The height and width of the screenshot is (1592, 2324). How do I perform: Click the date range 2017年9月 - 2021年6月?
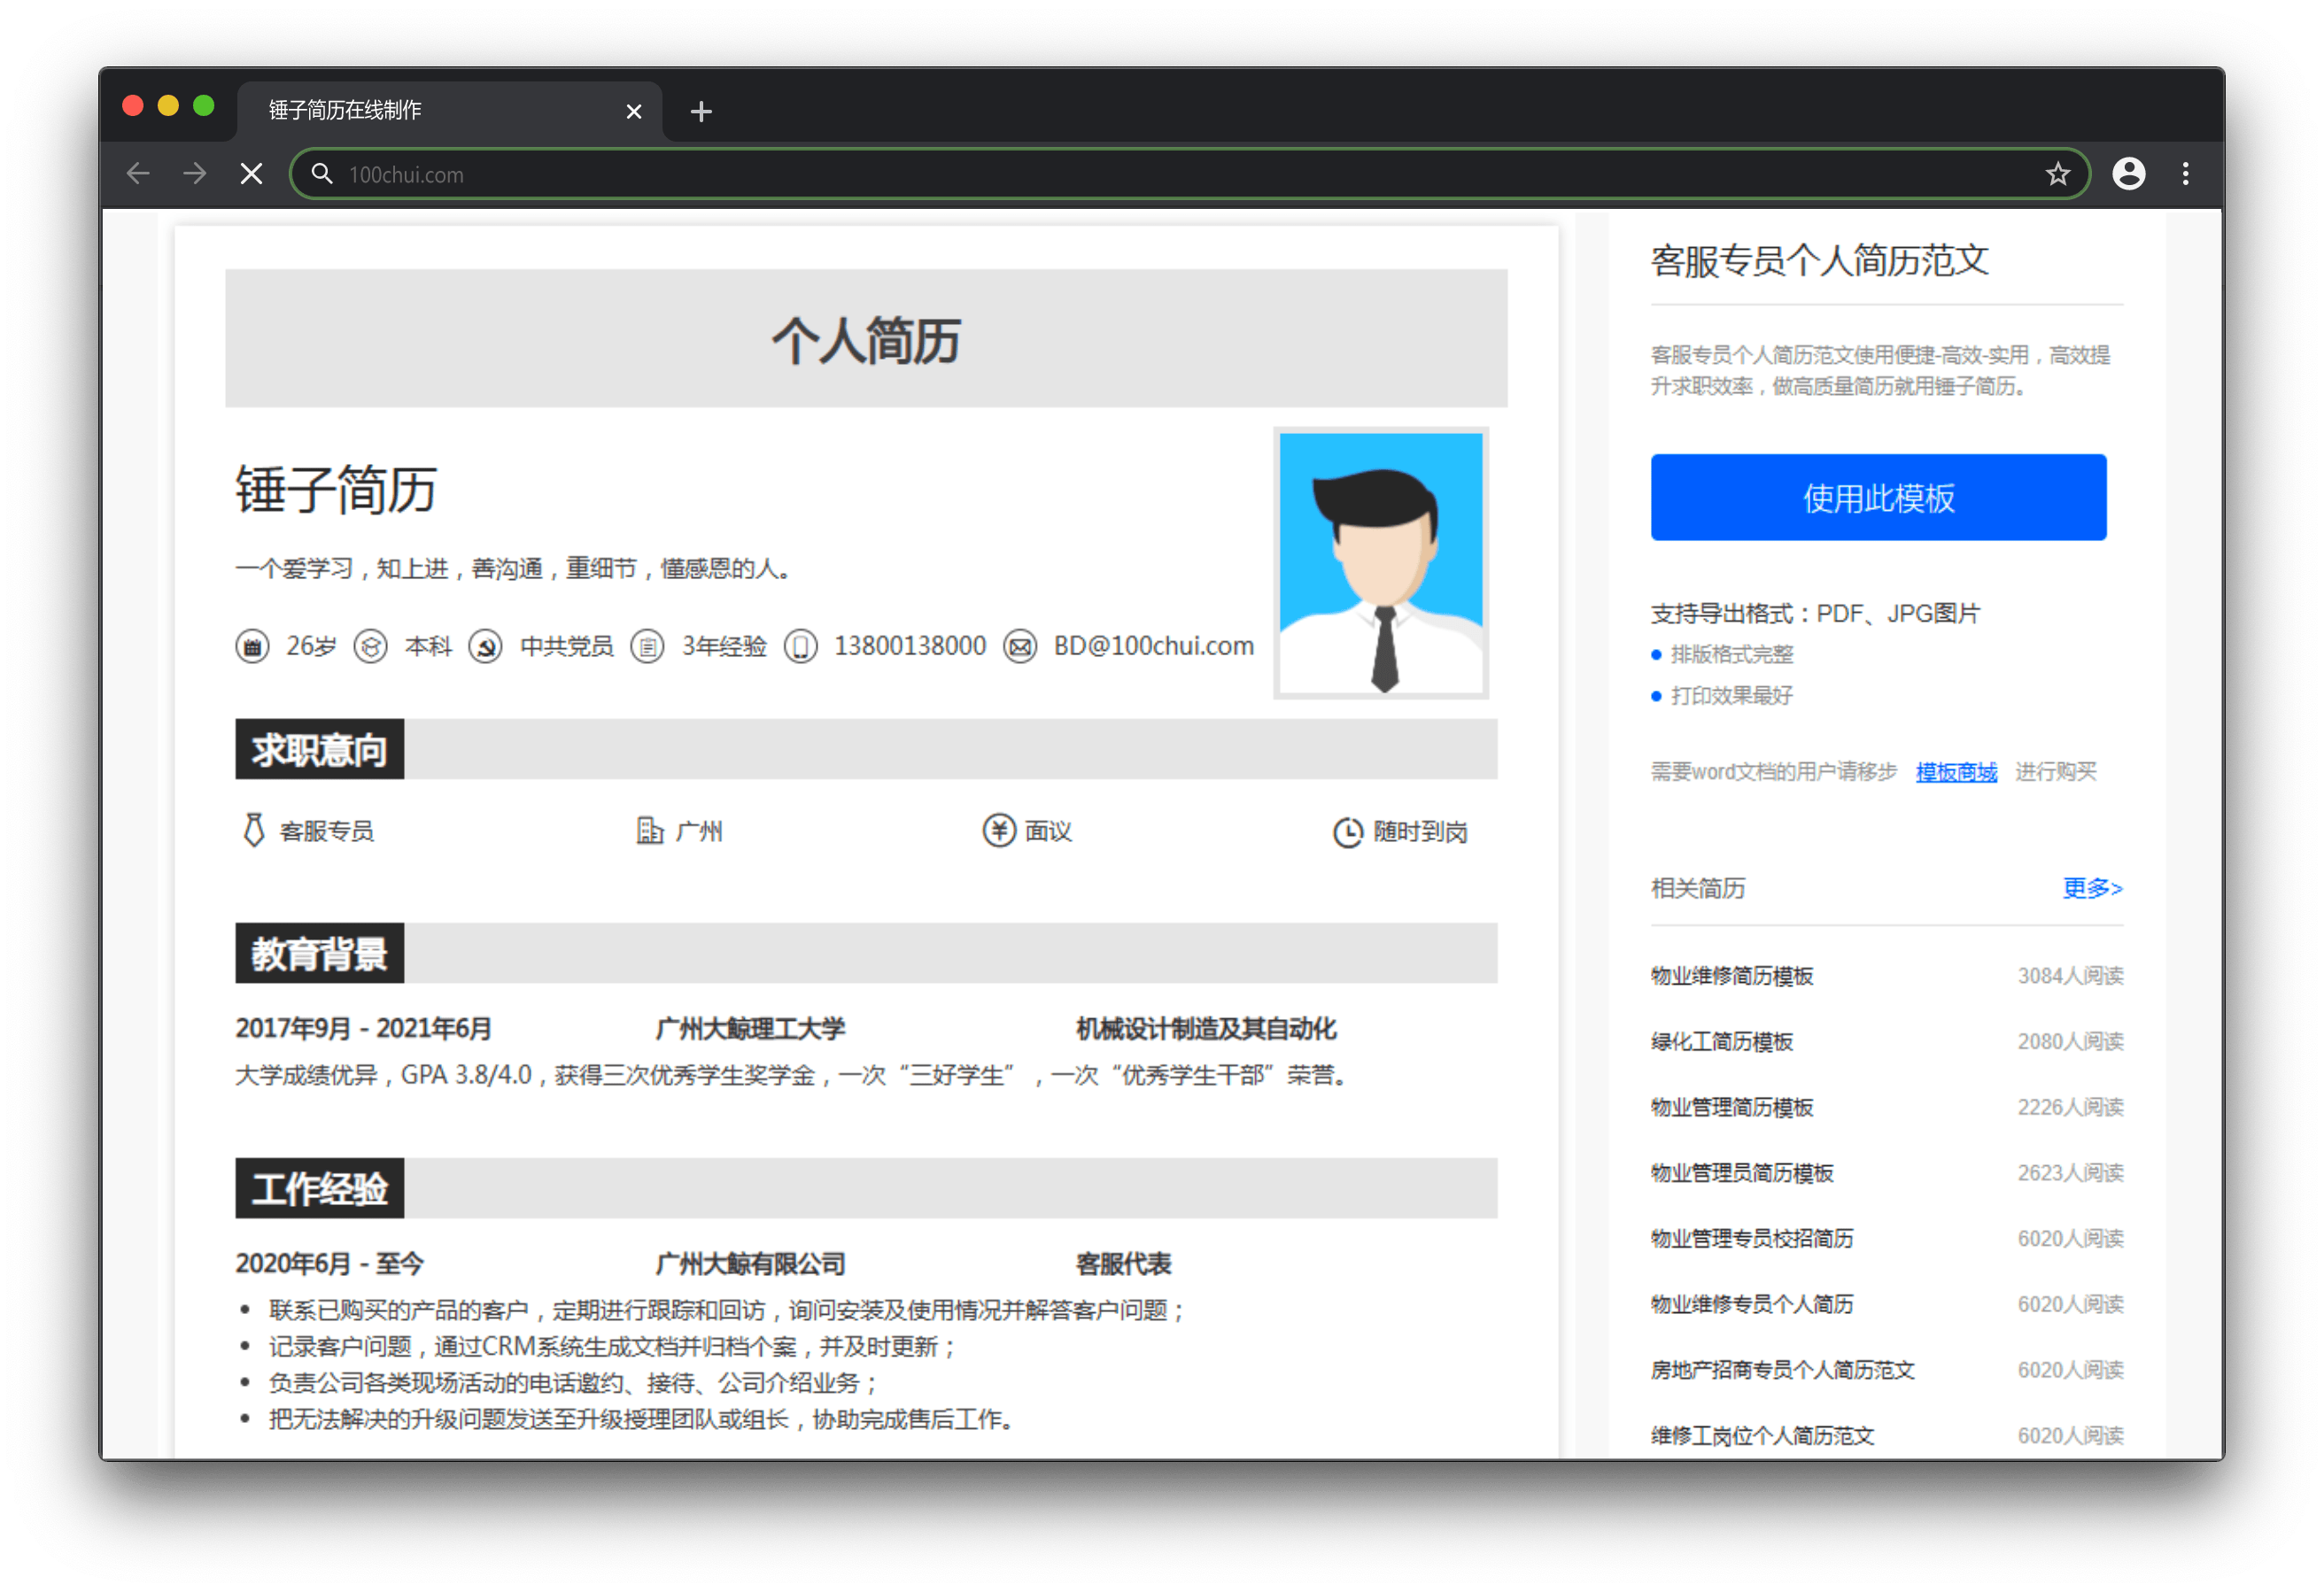tap(363, 1028)
